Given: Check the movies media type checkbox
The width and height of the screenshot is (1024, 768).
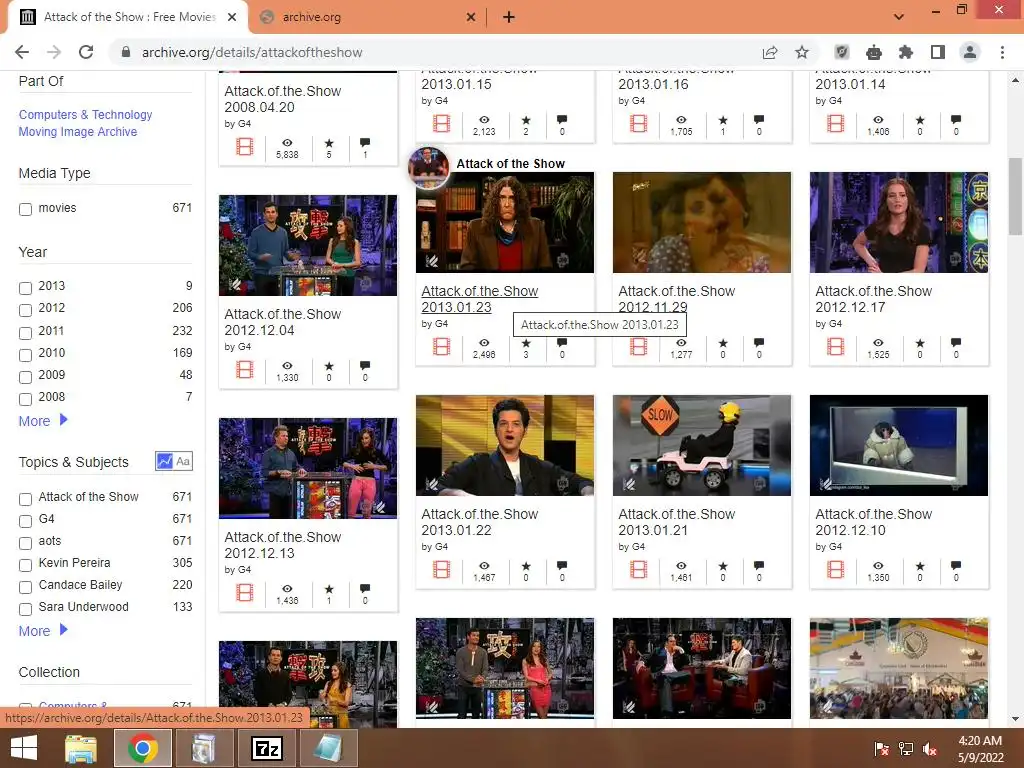Looking at the screenshot, I should [25, 210].
